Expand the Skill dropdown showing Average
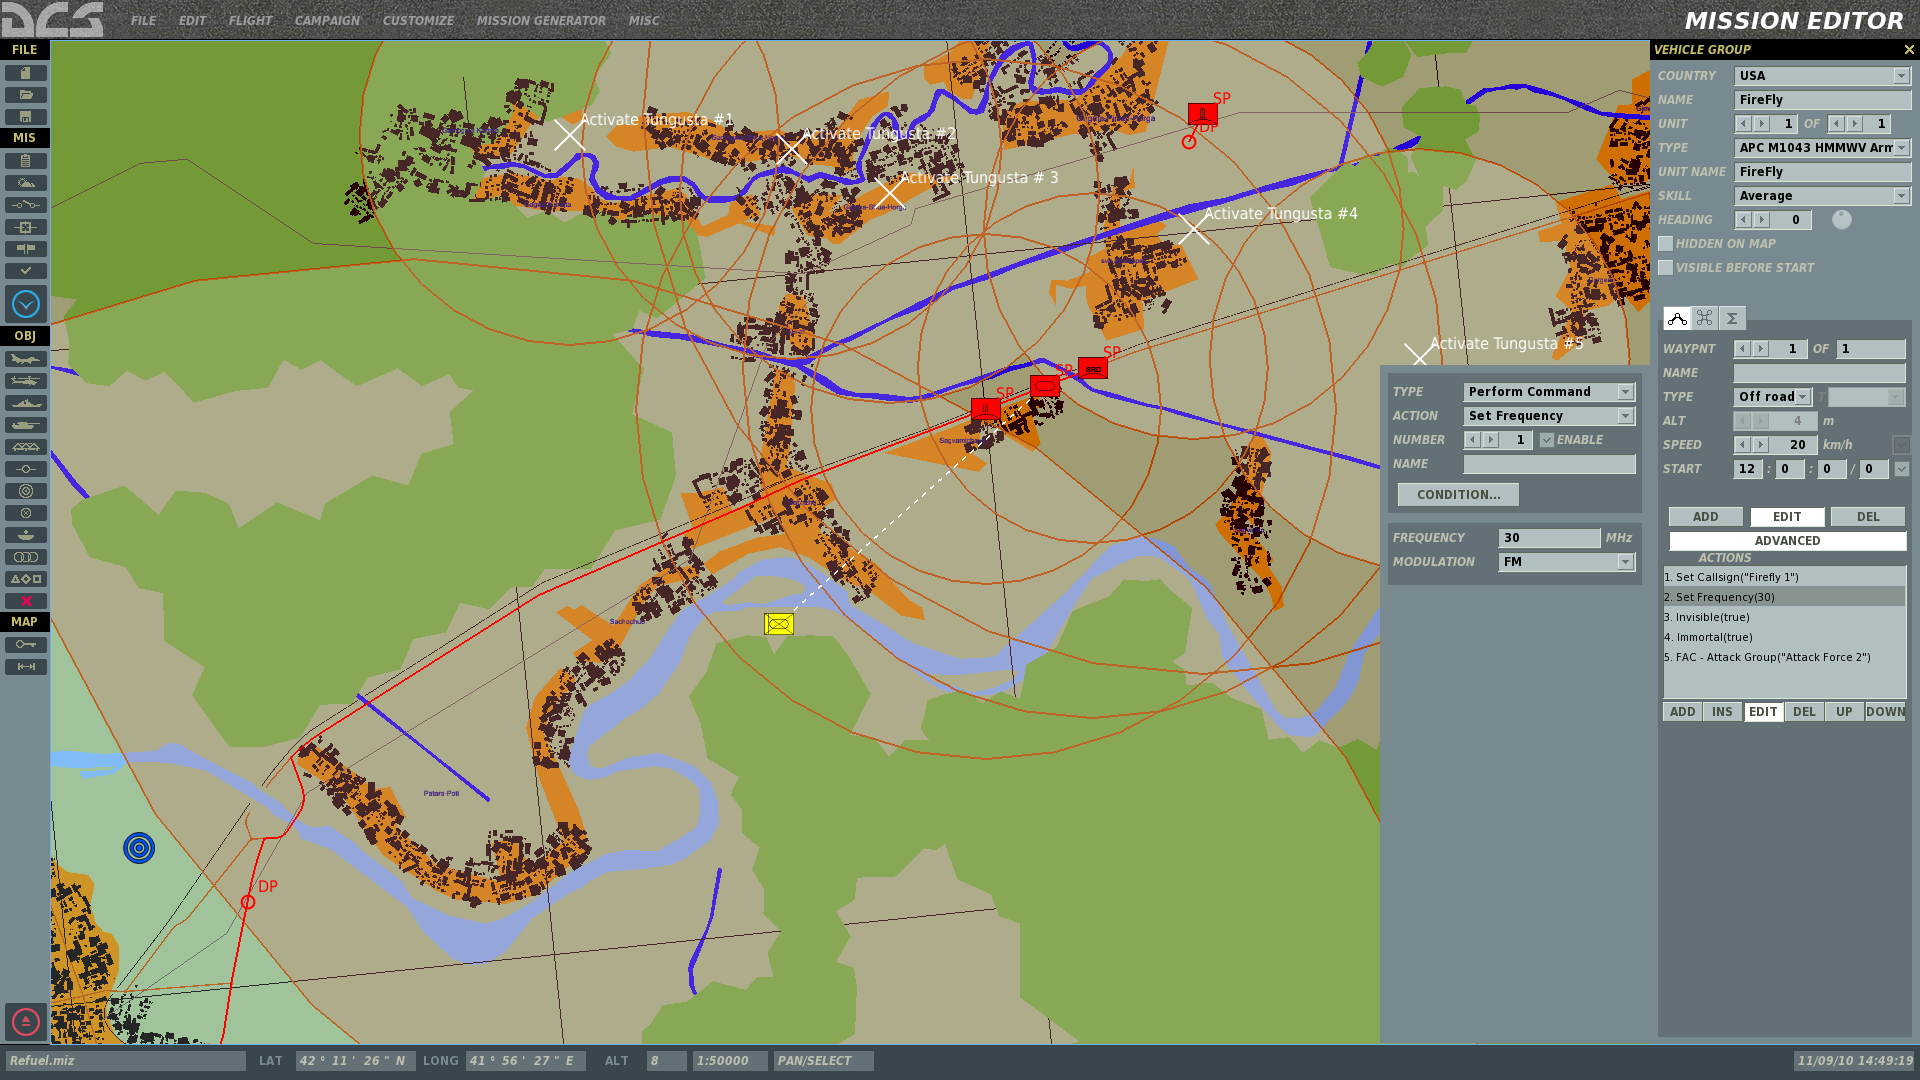1920x1080 pixels. [x=1901, y=196]
